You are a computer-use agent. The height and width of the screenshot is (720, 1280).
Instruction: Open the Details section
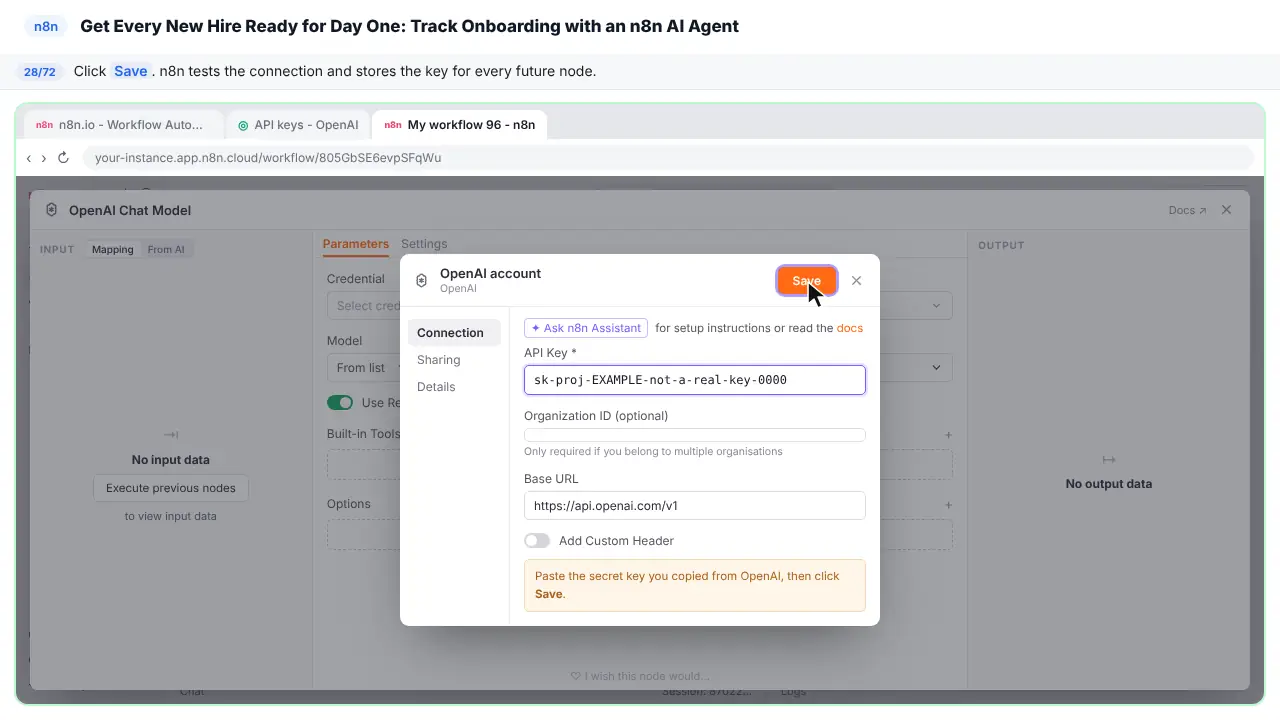point(436,387)
